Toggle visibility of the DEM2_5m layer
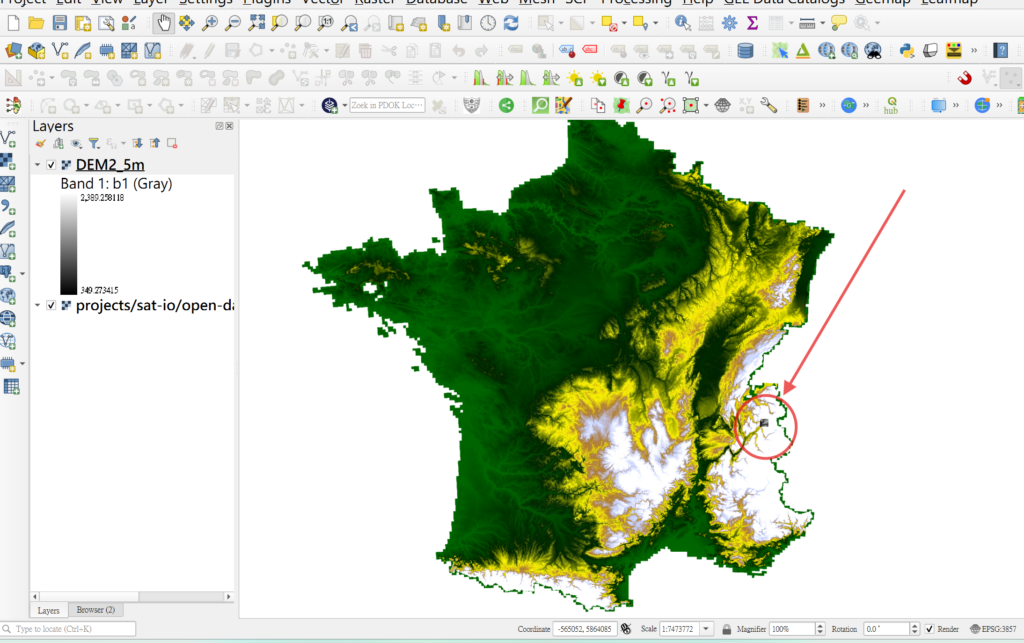Viewport: 1024px width, 643px height. (x=51, y=165)
